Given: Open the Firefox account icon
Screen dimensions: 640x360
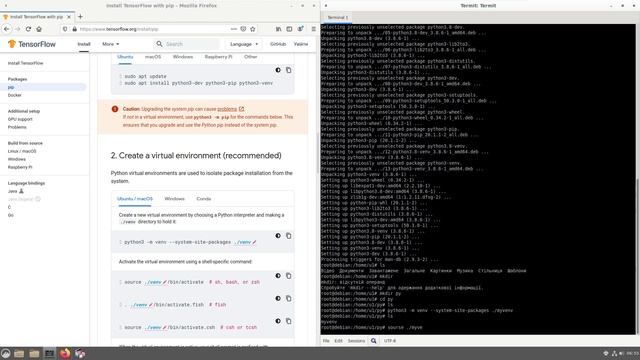Looking at the screenshot, I should tap(300, 29).
